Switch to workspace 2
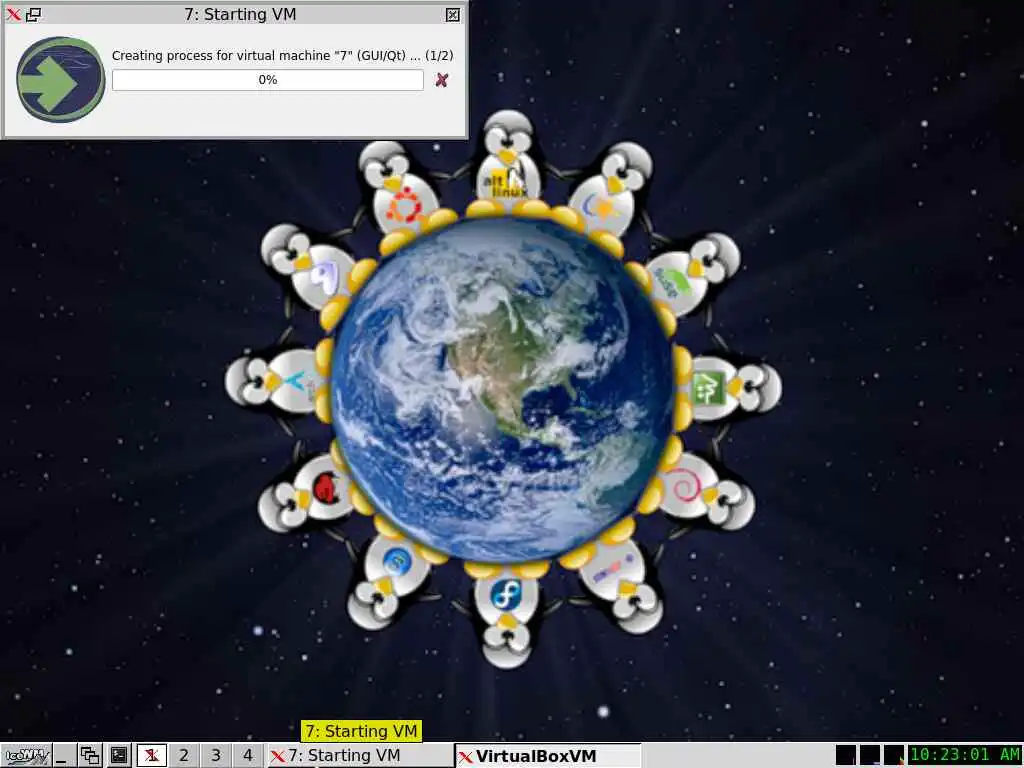 pos(184,756)
